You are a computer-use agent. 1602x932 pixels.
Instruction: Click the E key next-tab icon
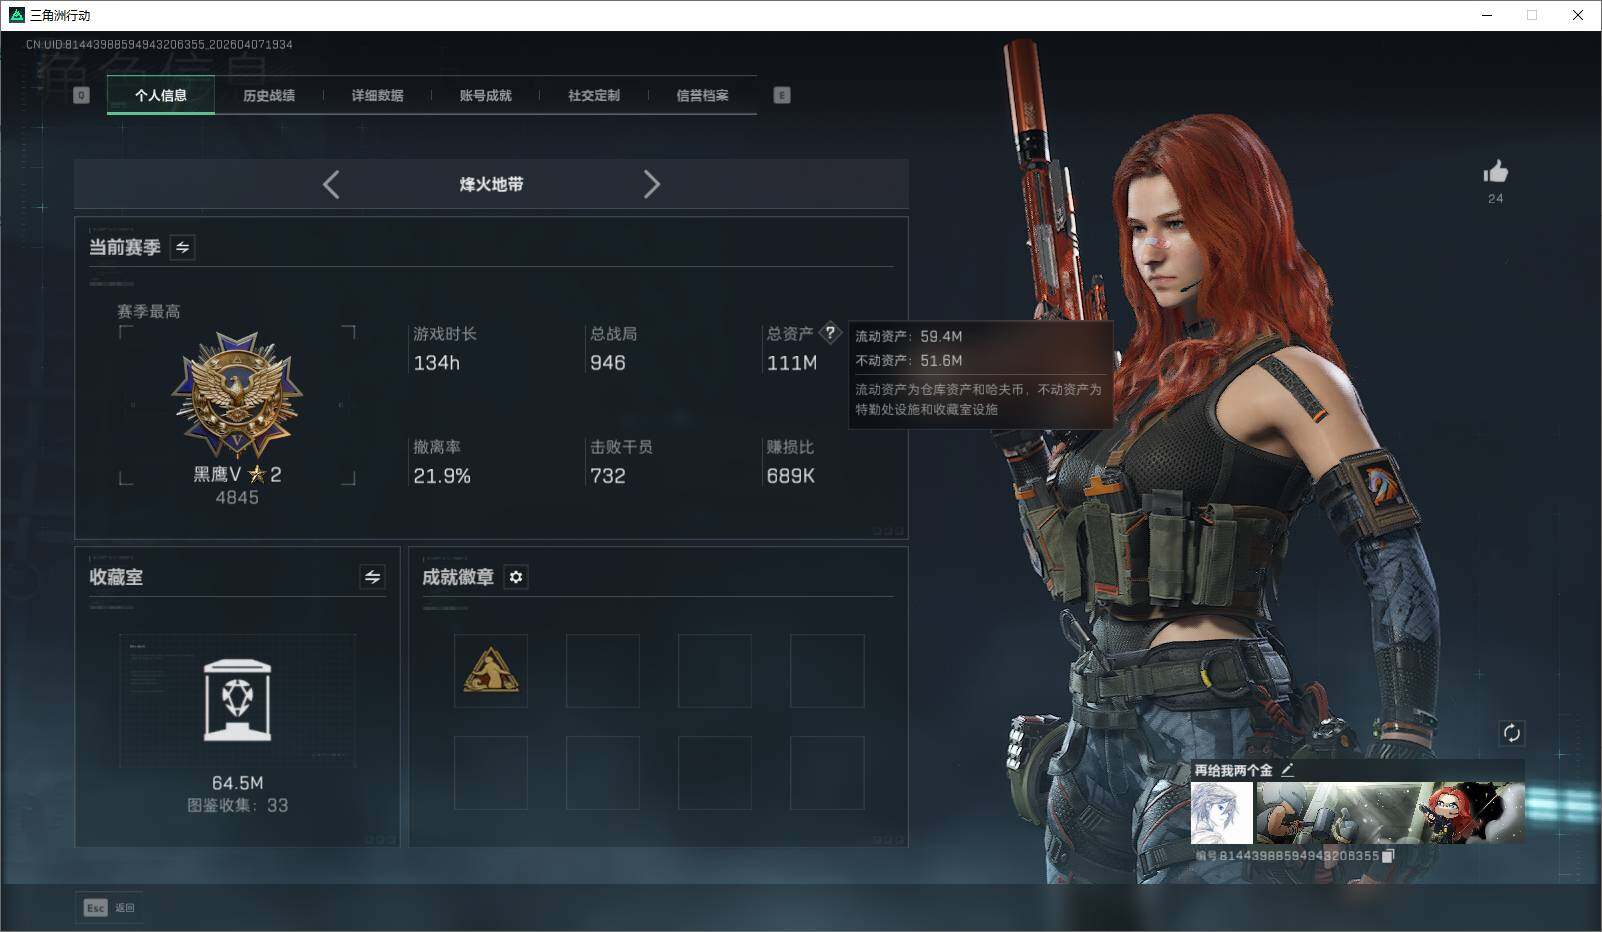point(782,95)
